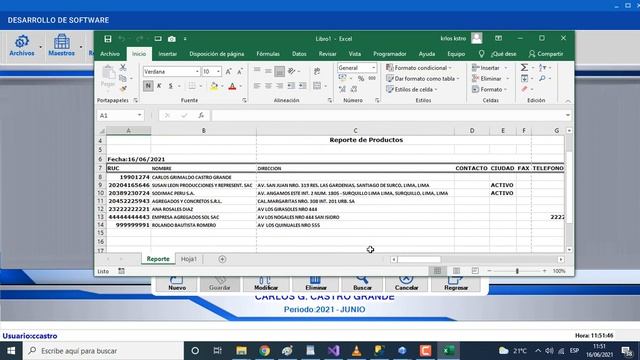The height and width of the screenshot is (360, 640).
Task: Open Formato condicional dropdown
Action: click(x=419, y=68)
